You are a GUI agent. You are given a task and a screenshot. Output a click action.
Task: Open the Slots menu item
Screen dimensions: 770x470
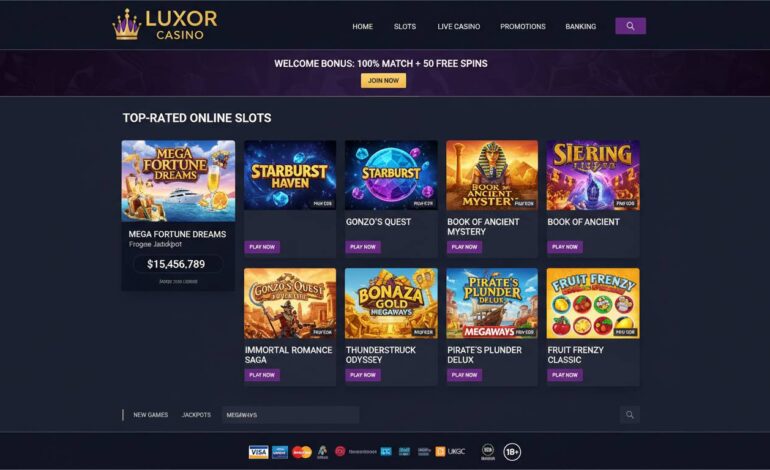[405, 27]
